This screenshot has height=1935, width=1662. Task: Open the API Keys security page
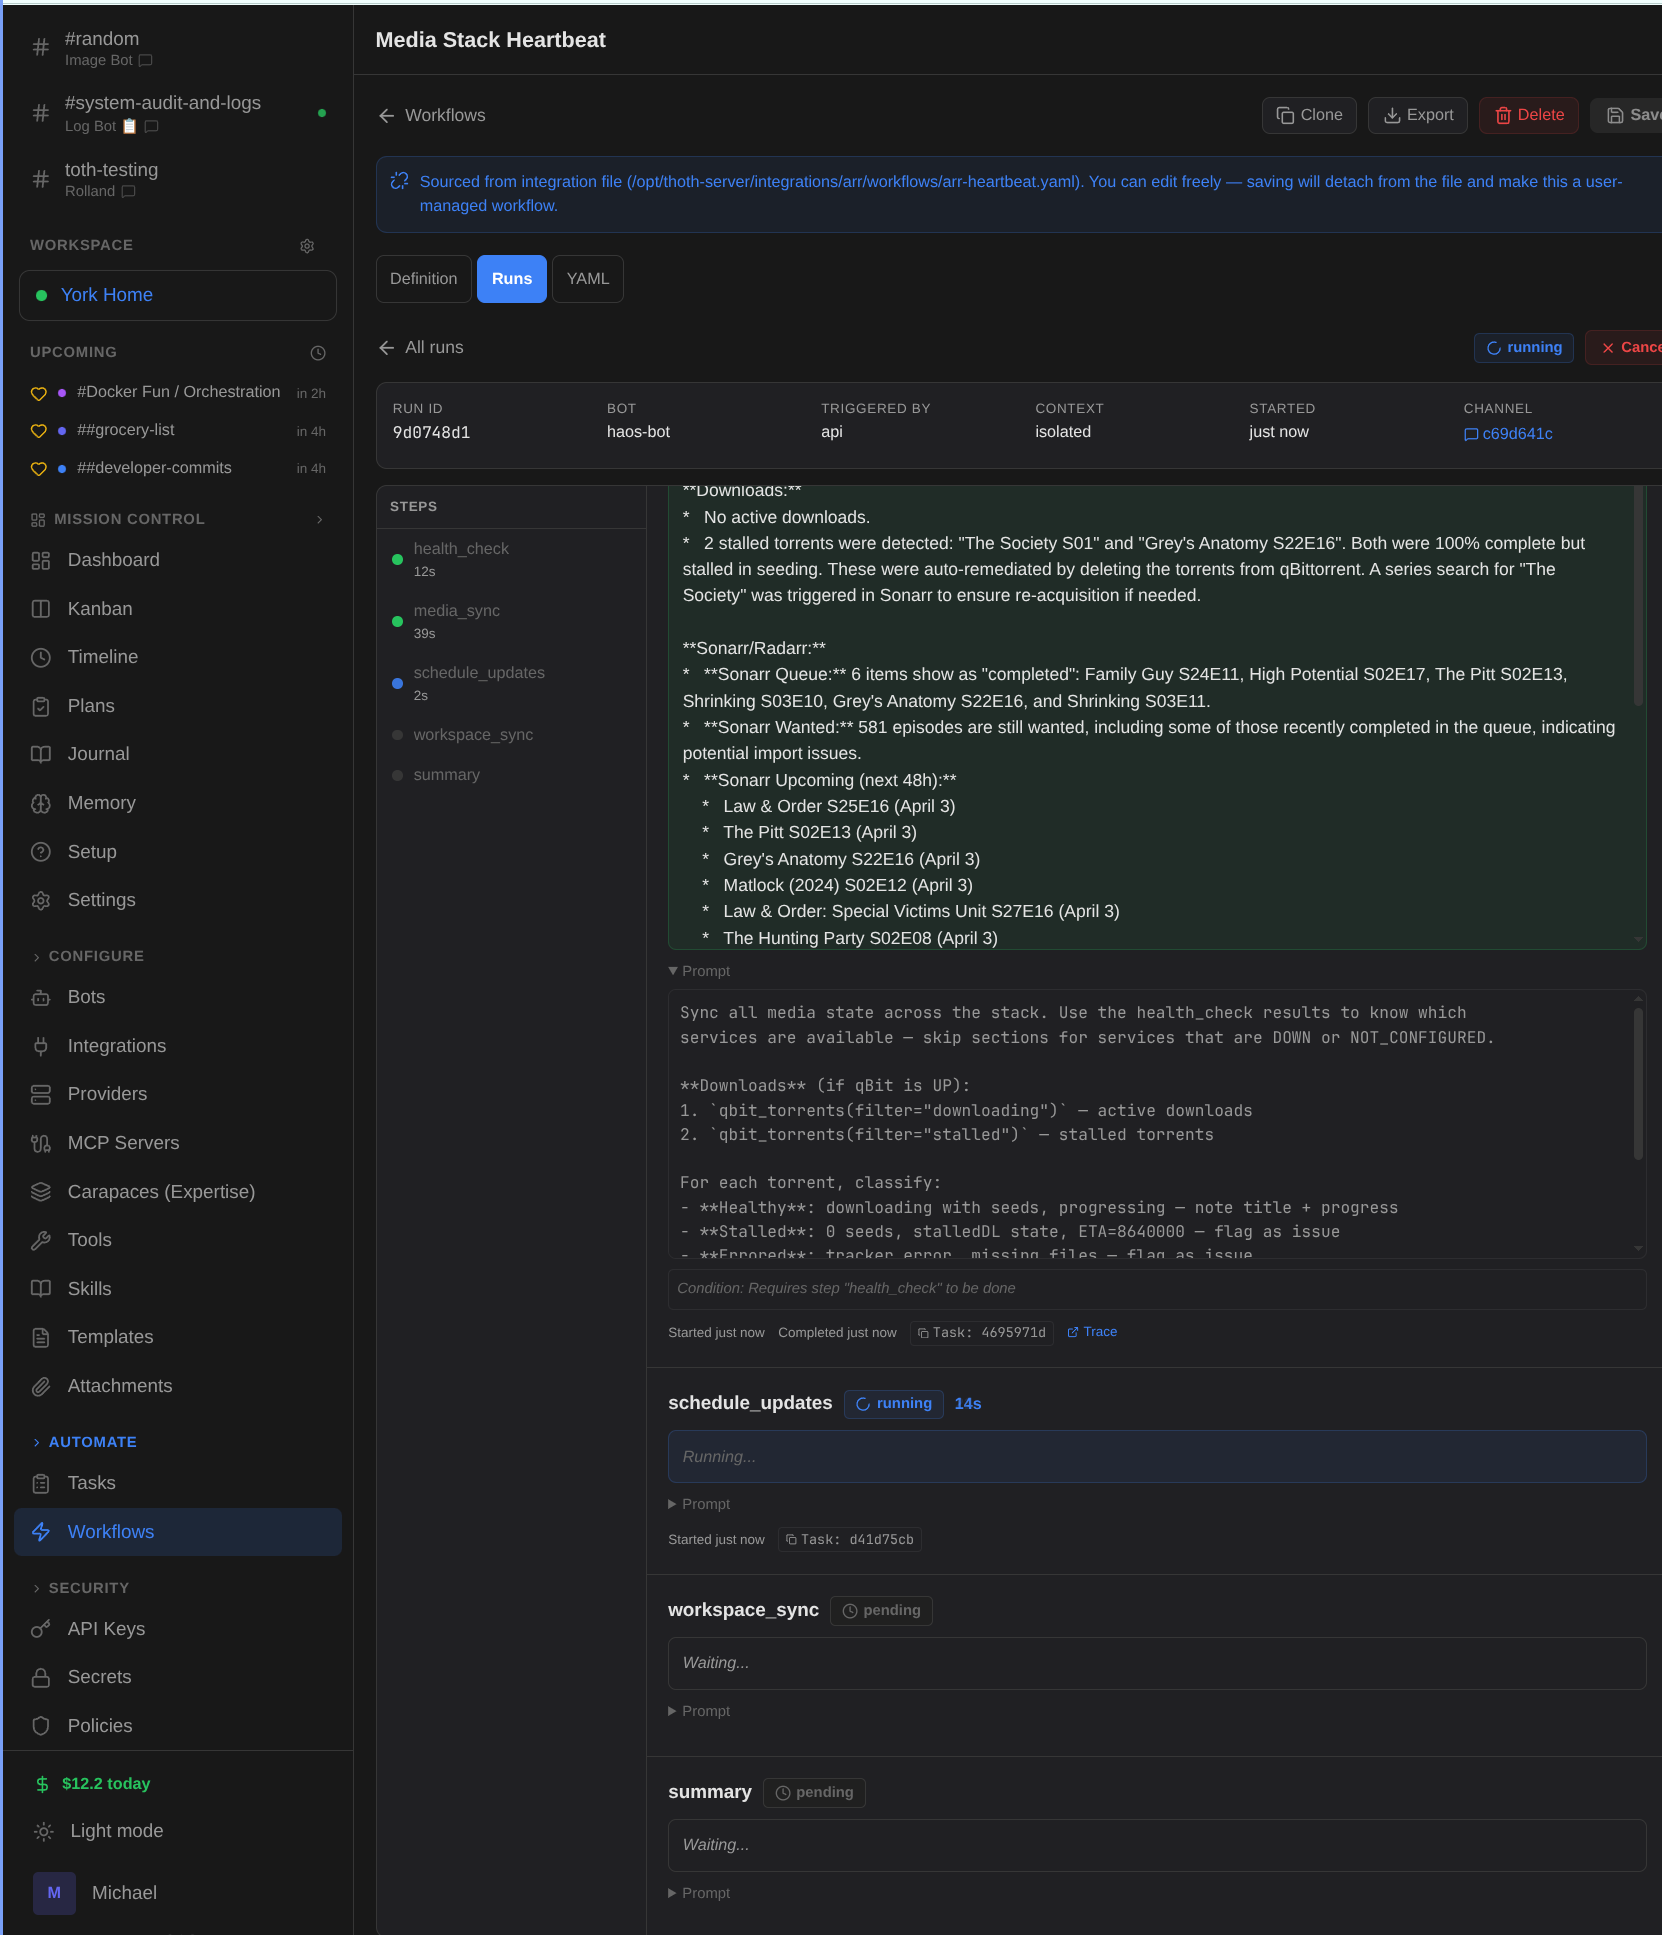coord(105,1629)
